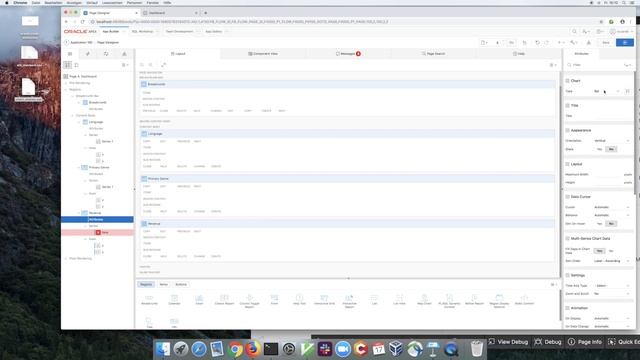Image resolution: width=640 pixels, height=360 pixels.
Task: Pick the Calendar region from gallery
Action: click(174, 300)
